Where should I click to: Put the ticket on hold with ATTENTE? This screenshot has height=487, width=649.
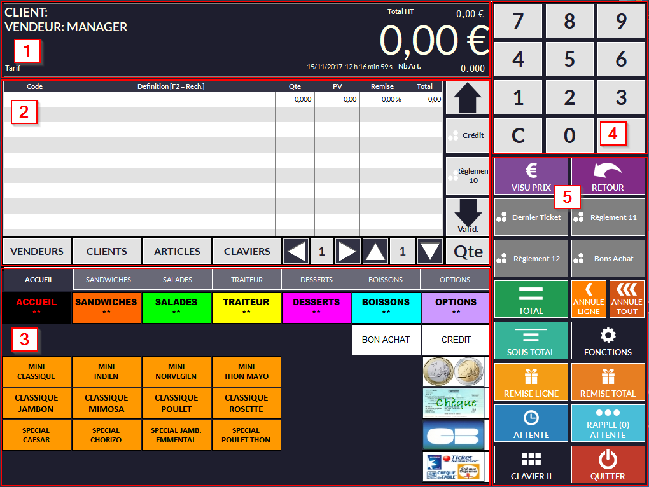tap(531, 422)
